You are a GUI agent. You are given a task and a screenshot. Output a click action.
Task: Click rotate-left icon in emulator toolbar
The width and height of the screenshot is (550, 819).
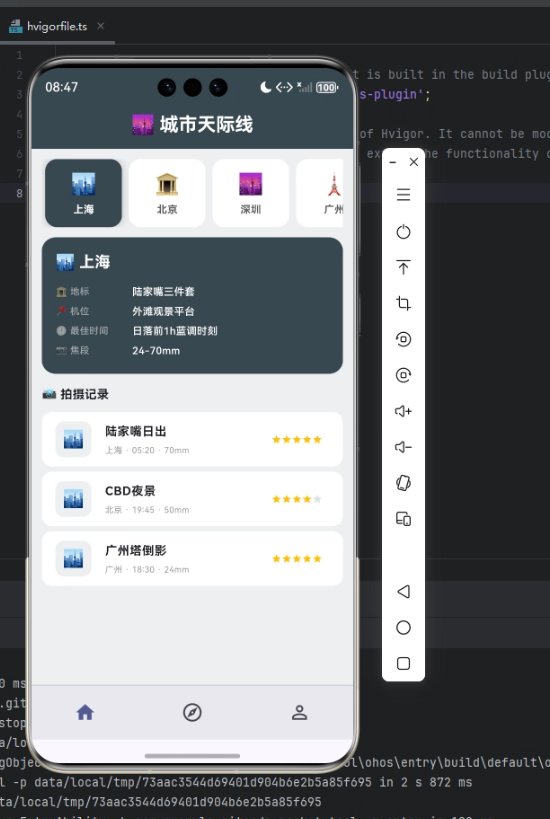[403, 340]
